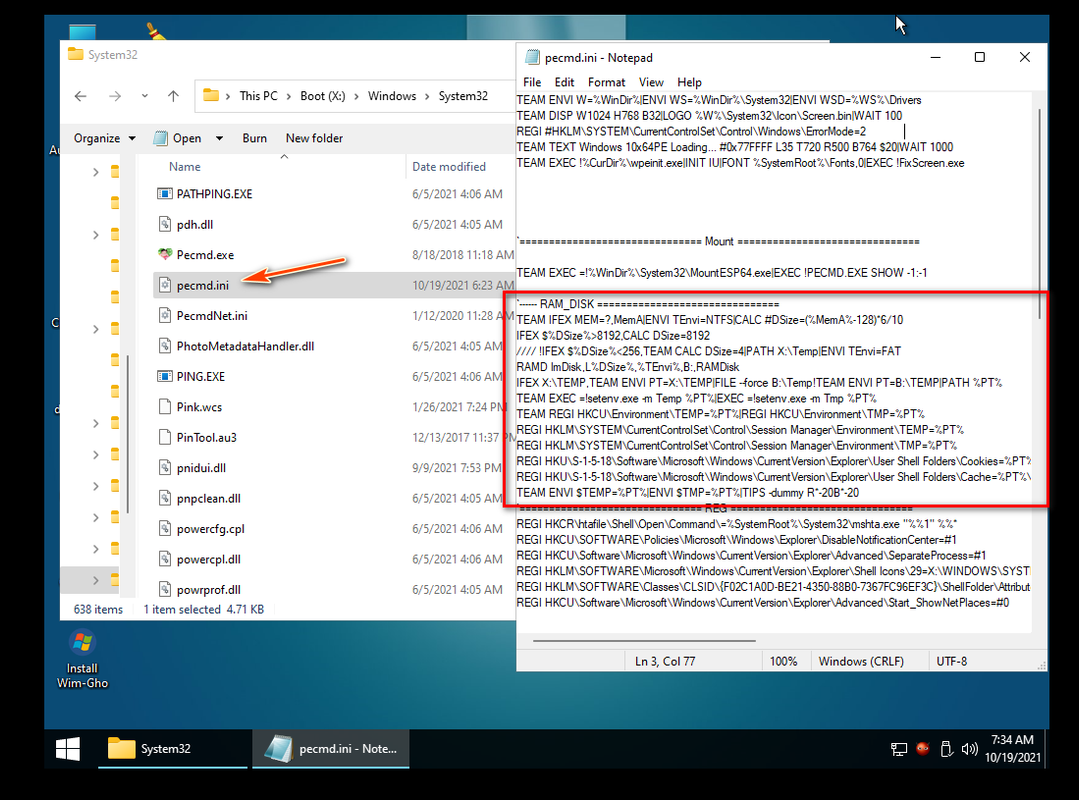The width and height of the screenshot is (1079, 800).
Task: Switch to pecmd.ini Notepad taskbar button
Action: [x=331, y=749]
